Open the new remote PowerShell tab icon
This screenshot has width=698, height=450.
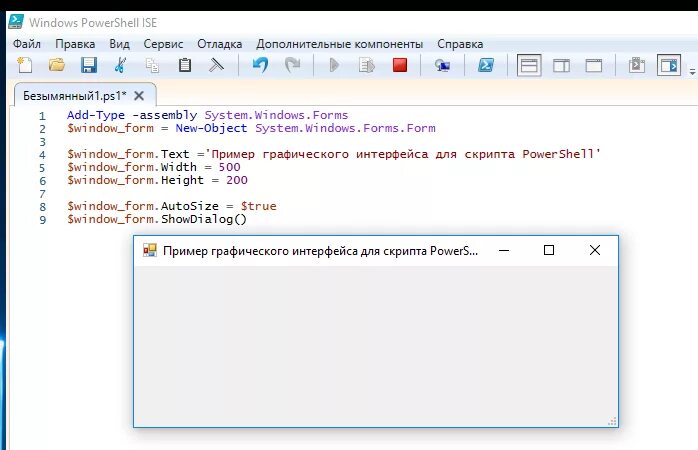(x=442, y=65)
